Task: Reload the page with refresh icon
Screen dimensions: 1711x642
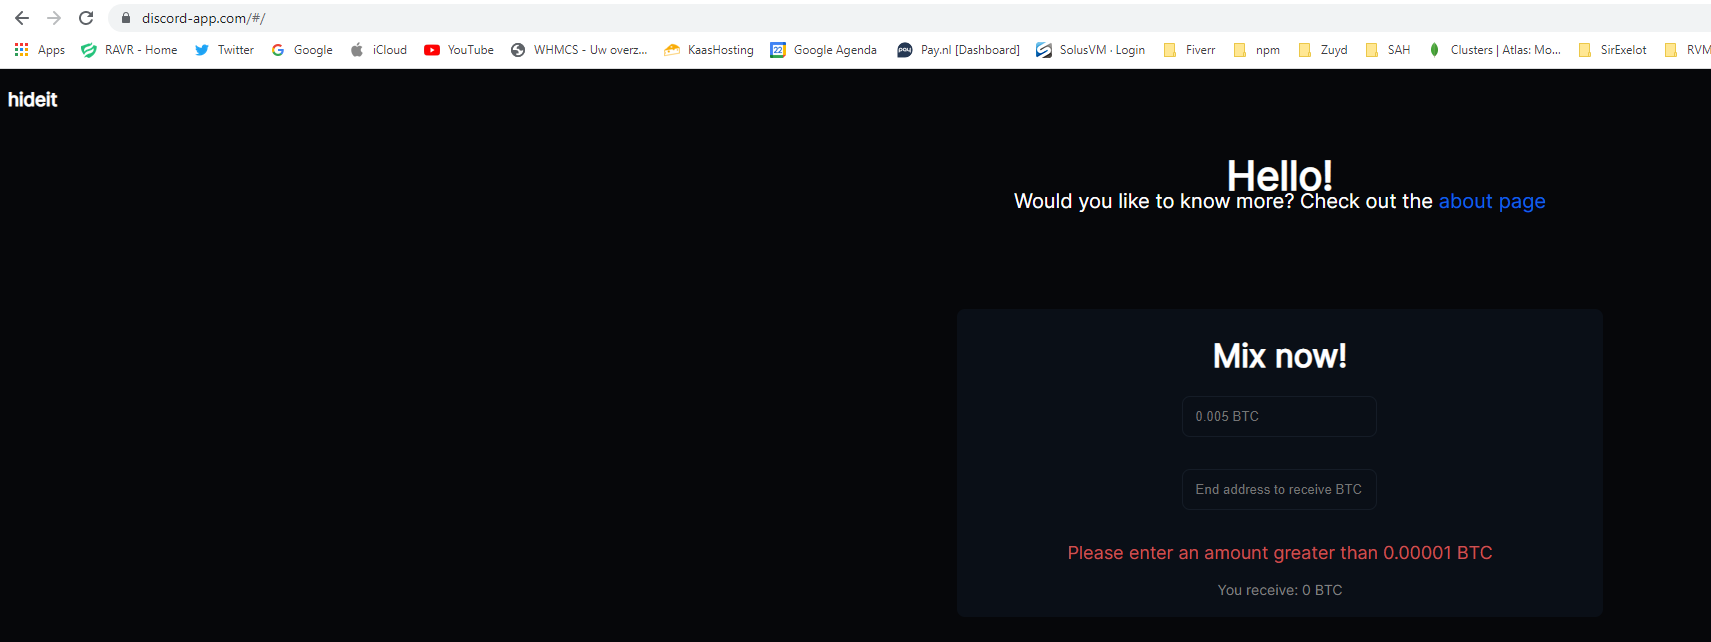Action: 86,18
